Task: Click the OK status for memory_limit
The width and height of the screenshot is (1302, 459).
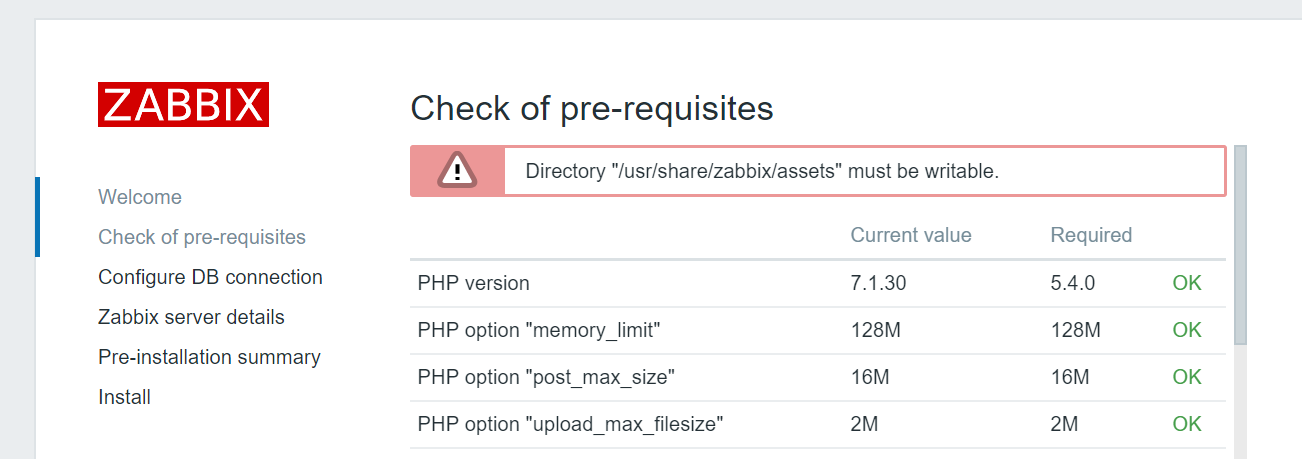Action: pyautogui.click(x=1187, y=330)
